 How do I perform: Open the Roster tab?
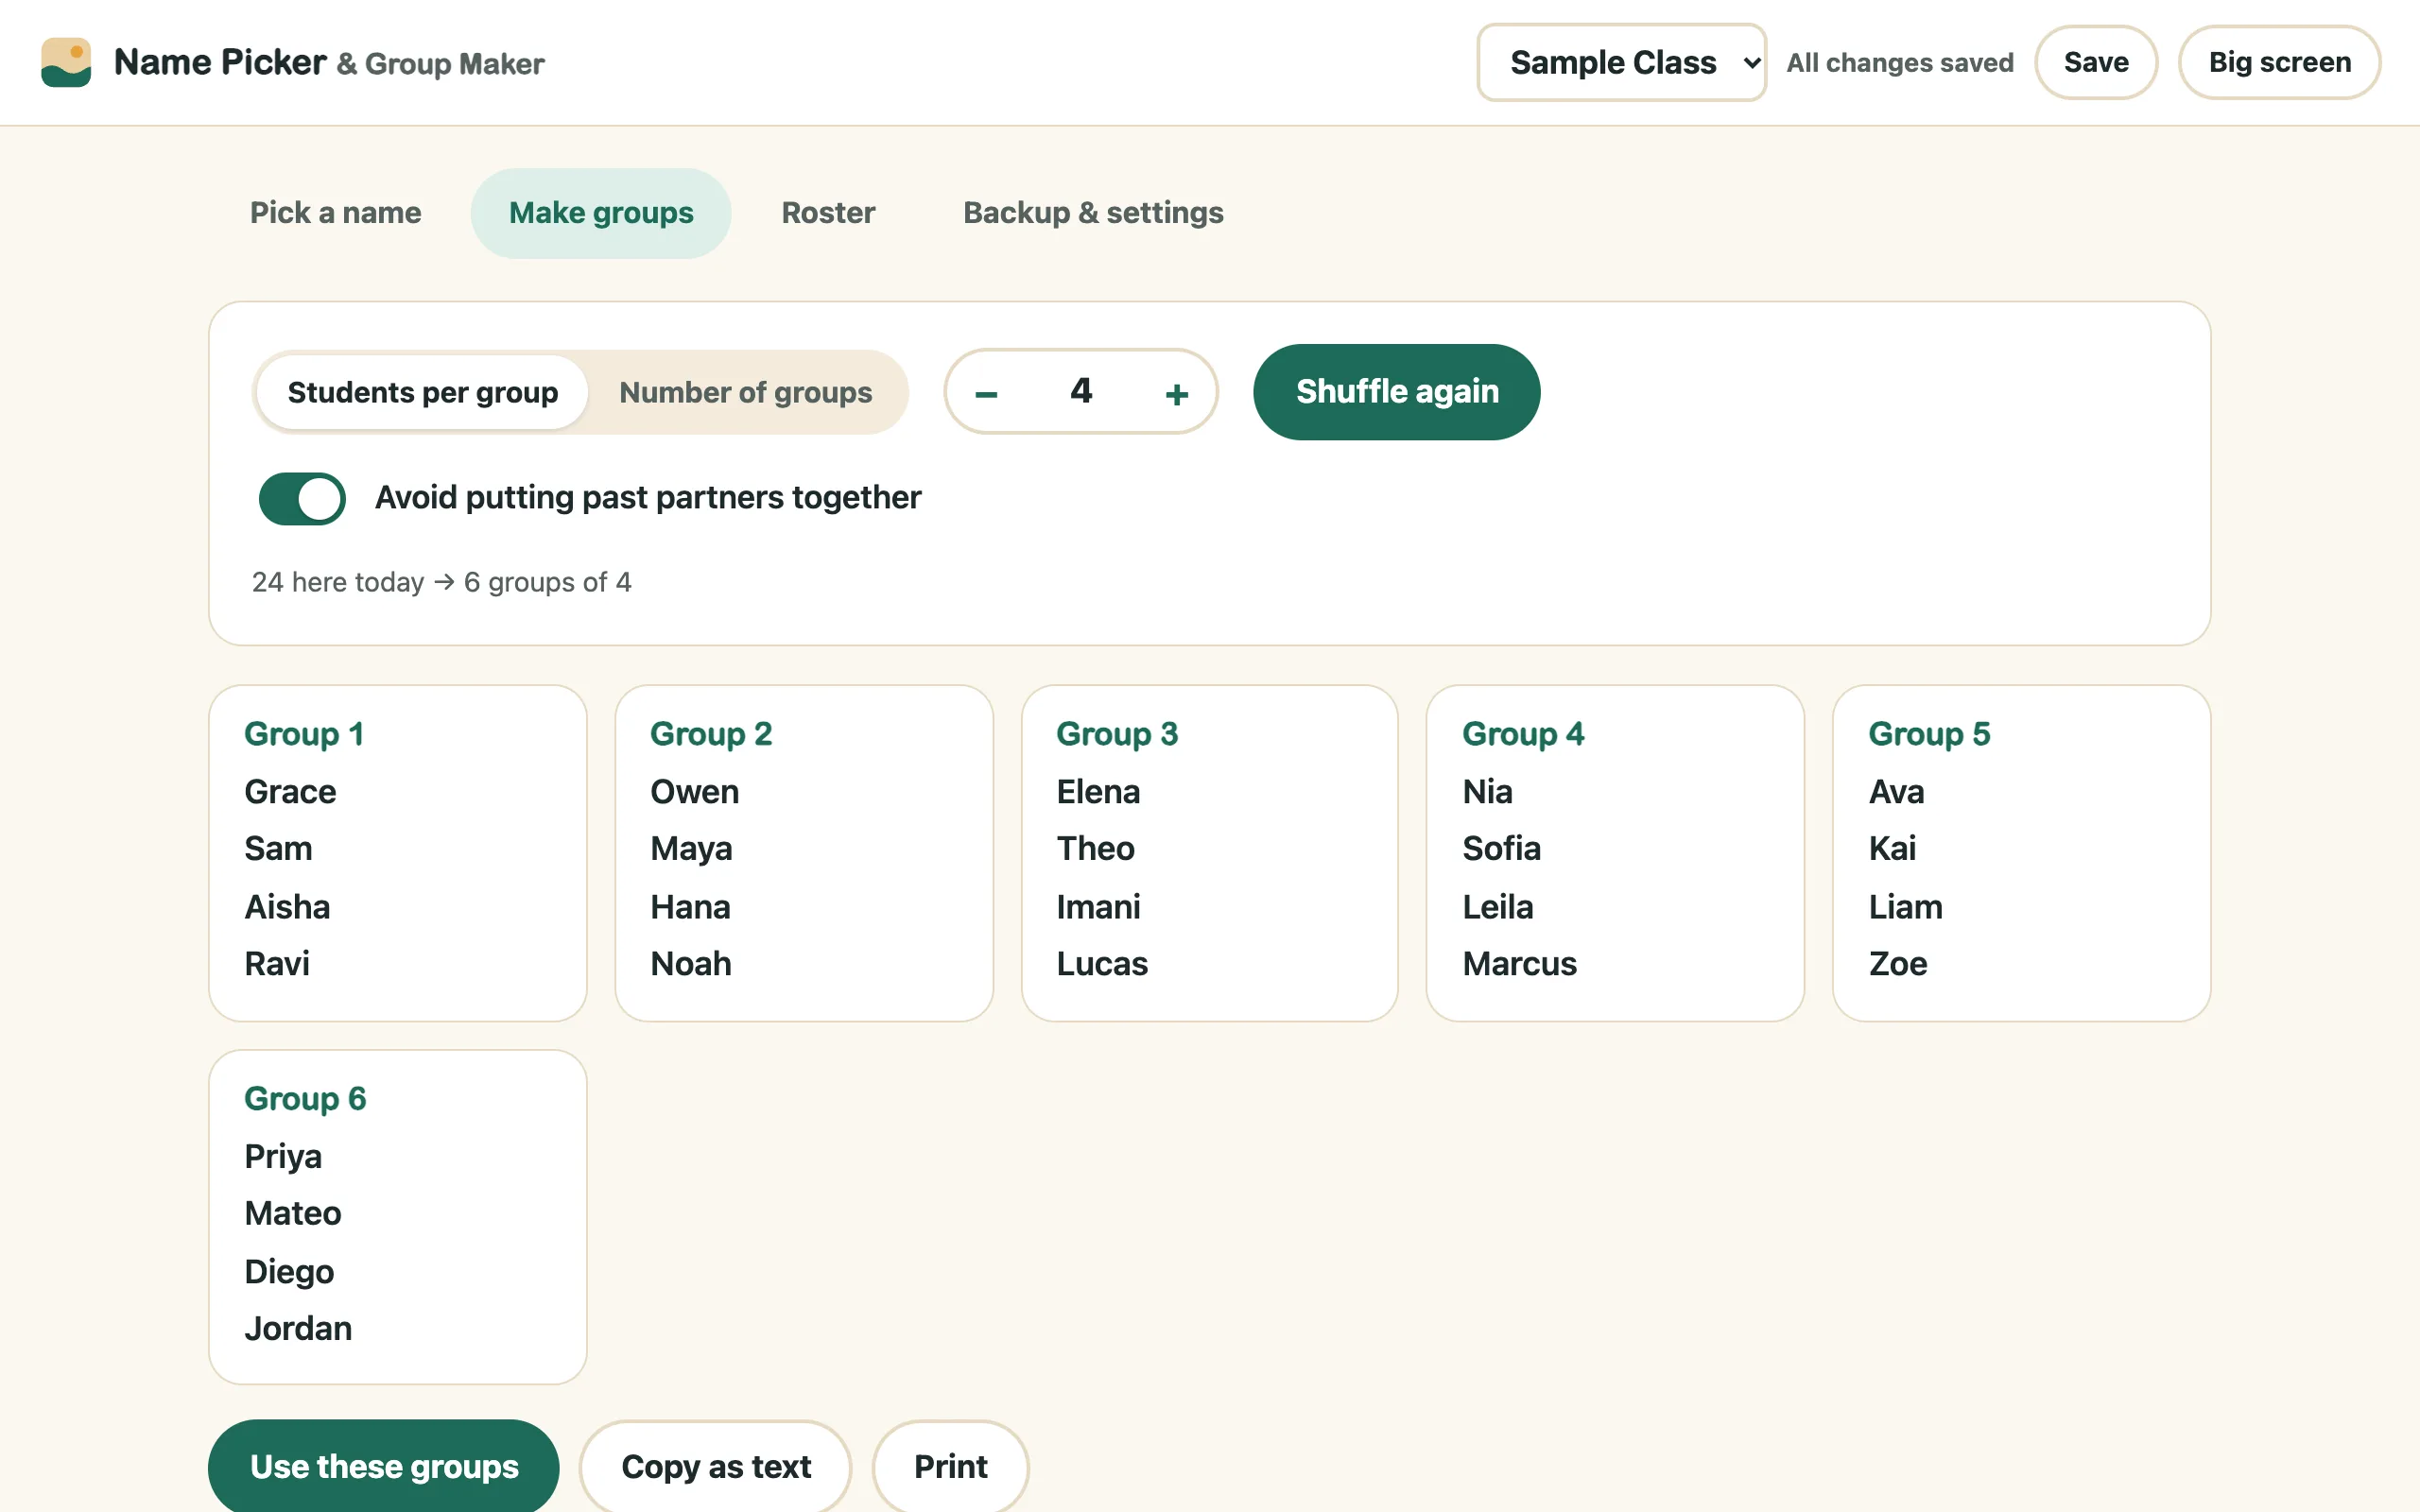click(x=828, y=213)
